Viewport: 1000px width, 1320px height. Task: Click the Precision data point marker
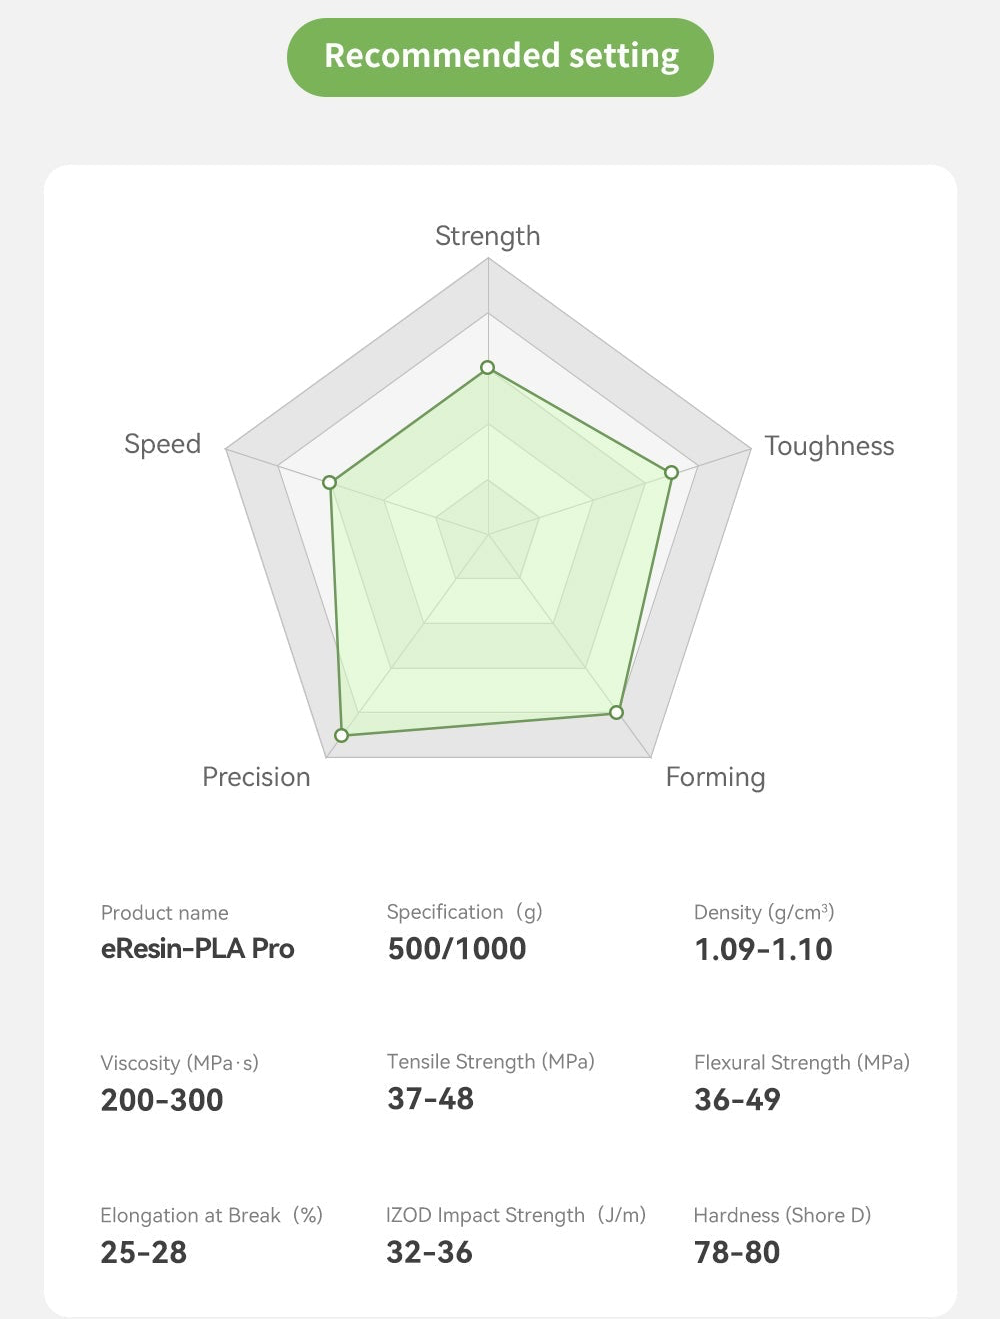tap(342, 735)
